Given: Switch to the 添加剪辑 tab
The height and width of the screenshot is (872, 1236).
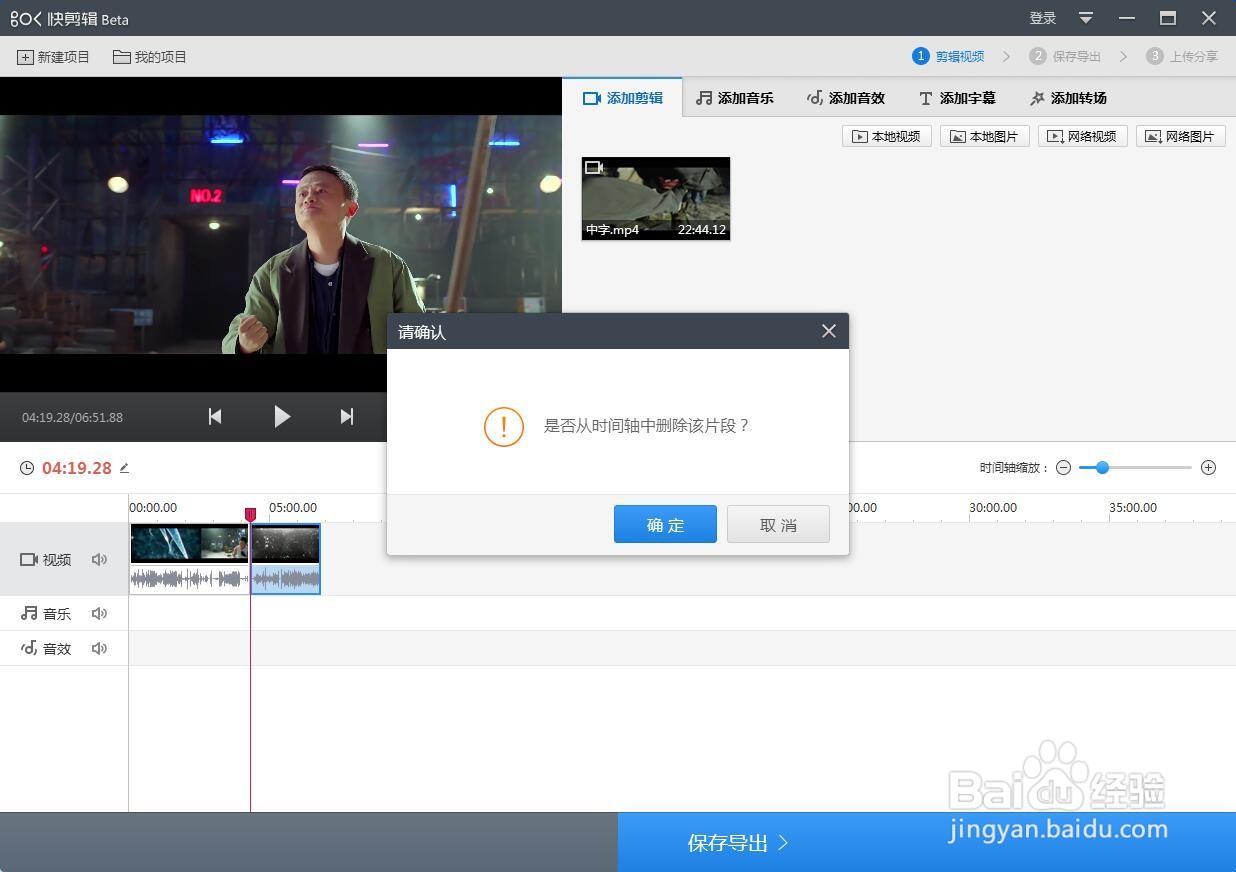Looking at the screenshot, I should click(x=622, y=98).
